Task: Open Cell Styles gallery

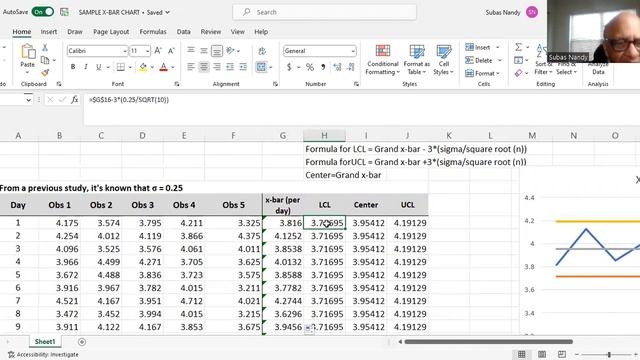Action: tap(443, 60)
